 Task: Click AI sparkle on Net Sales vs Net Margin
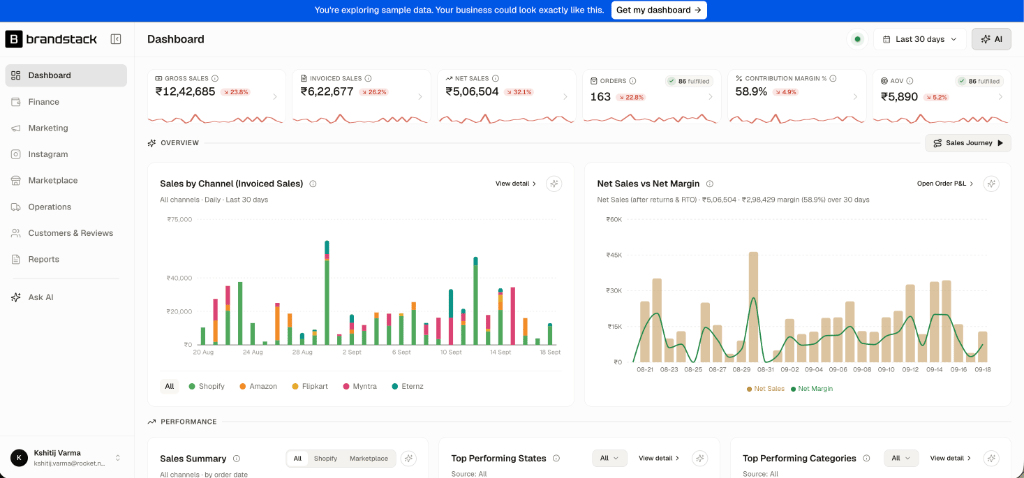pos(991,183)
